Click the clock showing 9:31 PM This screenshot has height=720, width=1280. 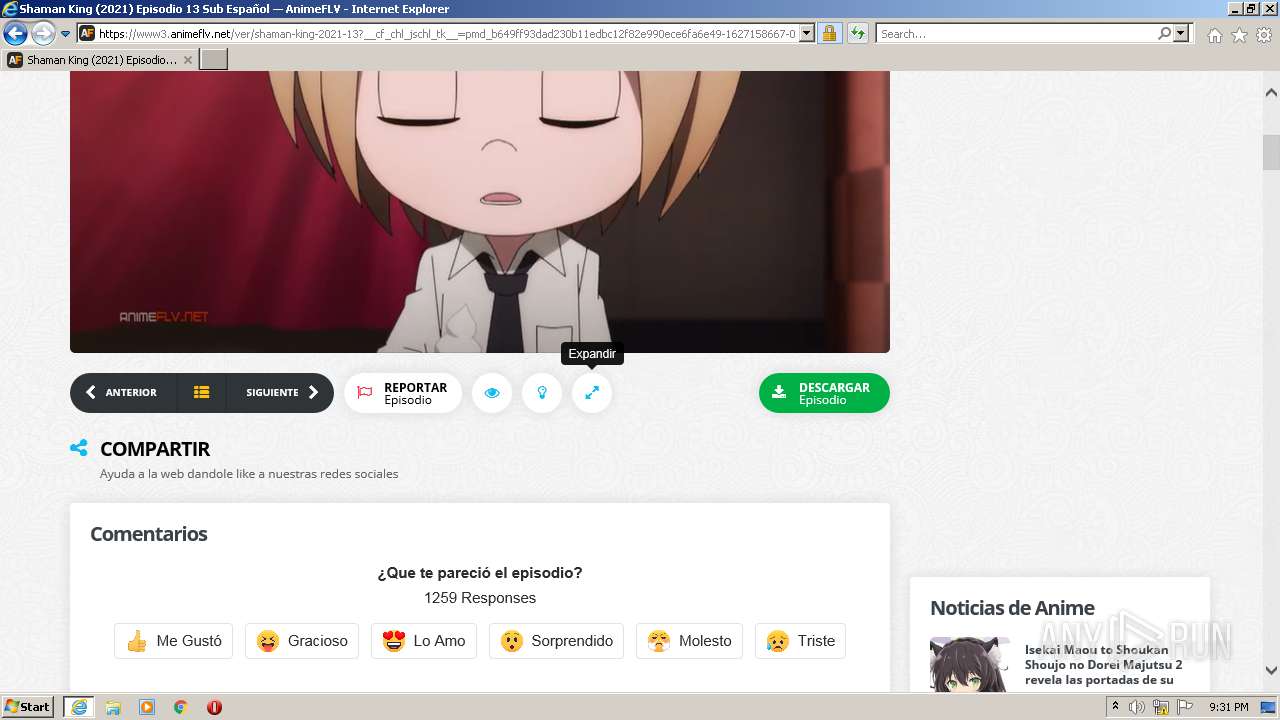point(1229,707)
